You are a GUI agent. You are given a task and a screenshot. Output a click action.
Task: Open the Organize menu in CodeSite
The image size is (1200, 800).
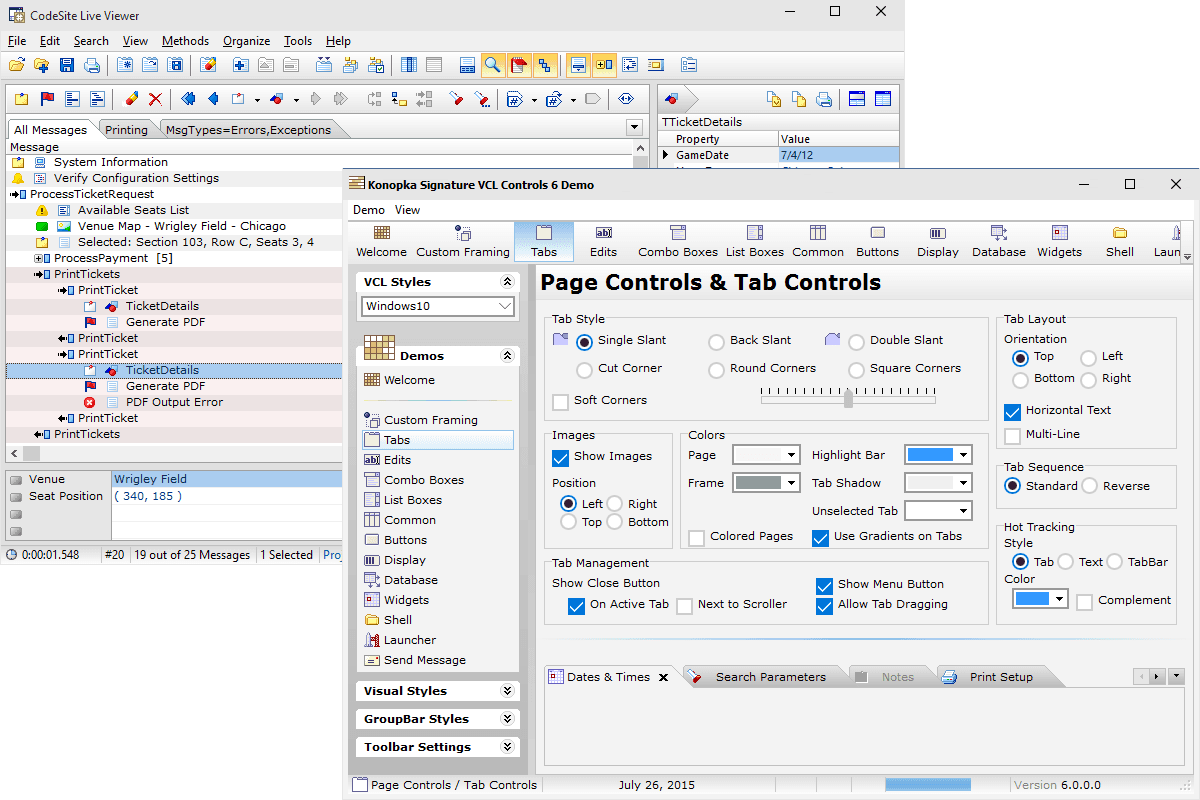247,41
